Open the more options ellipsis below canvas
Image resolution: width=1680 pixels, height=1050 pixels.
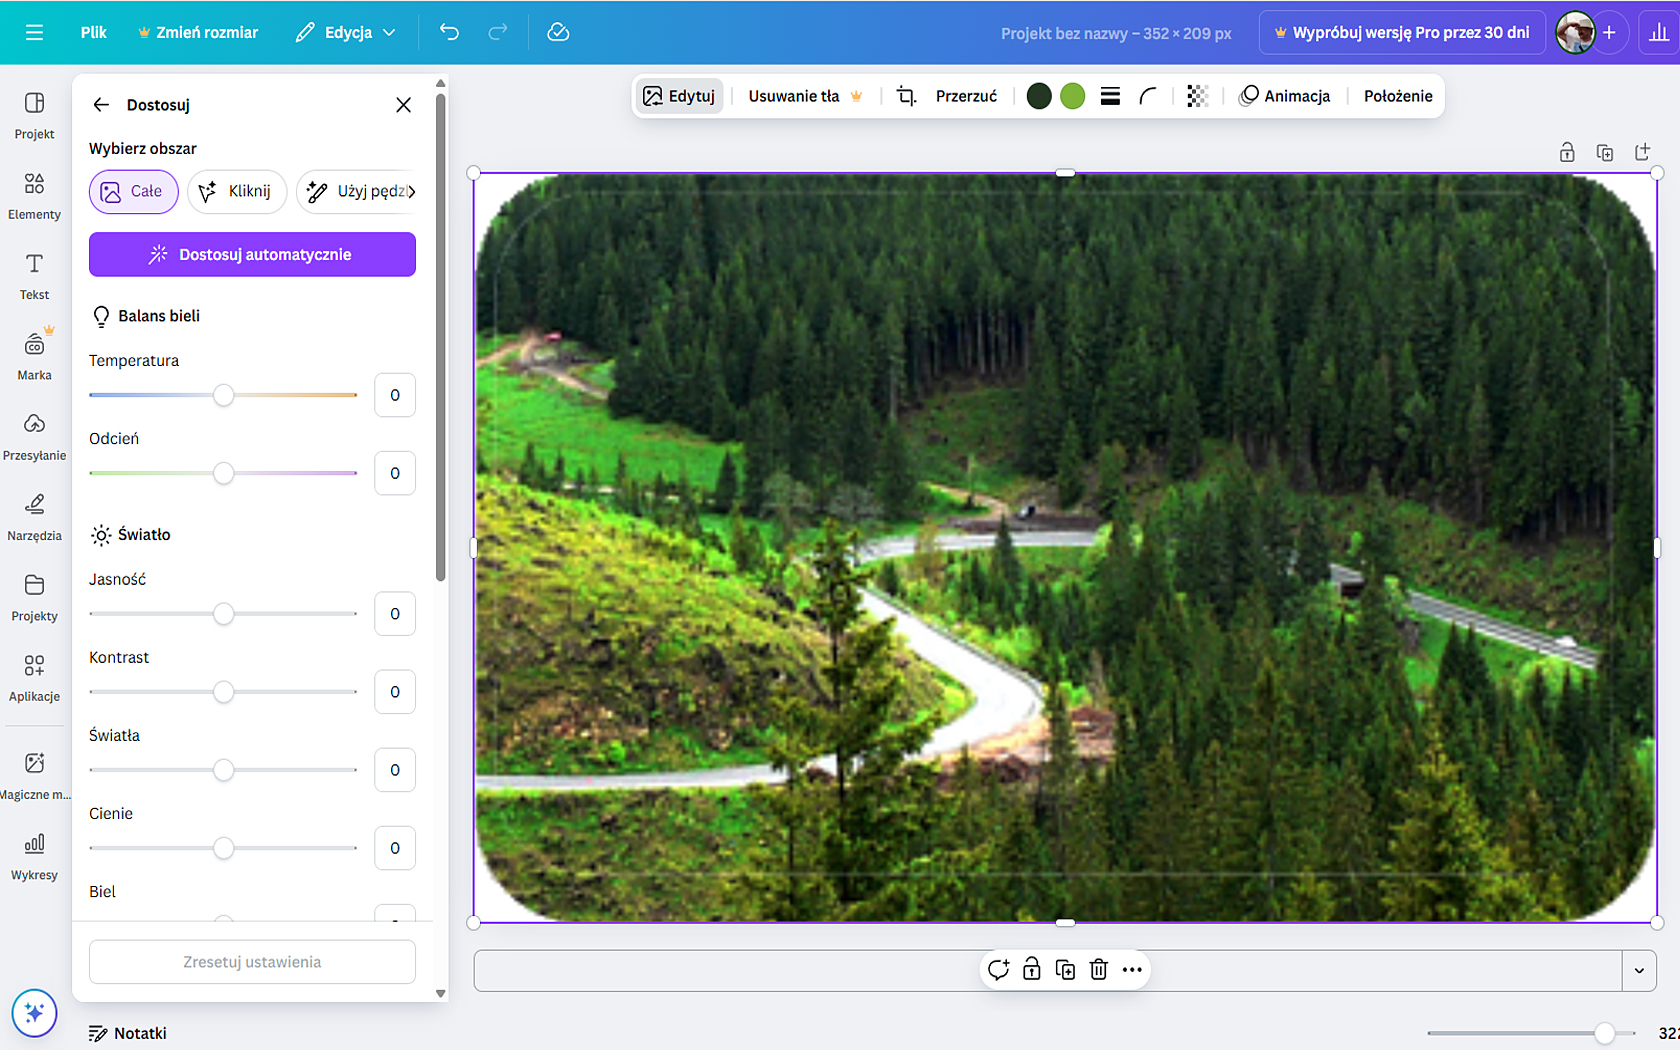tap(1132, 969)
